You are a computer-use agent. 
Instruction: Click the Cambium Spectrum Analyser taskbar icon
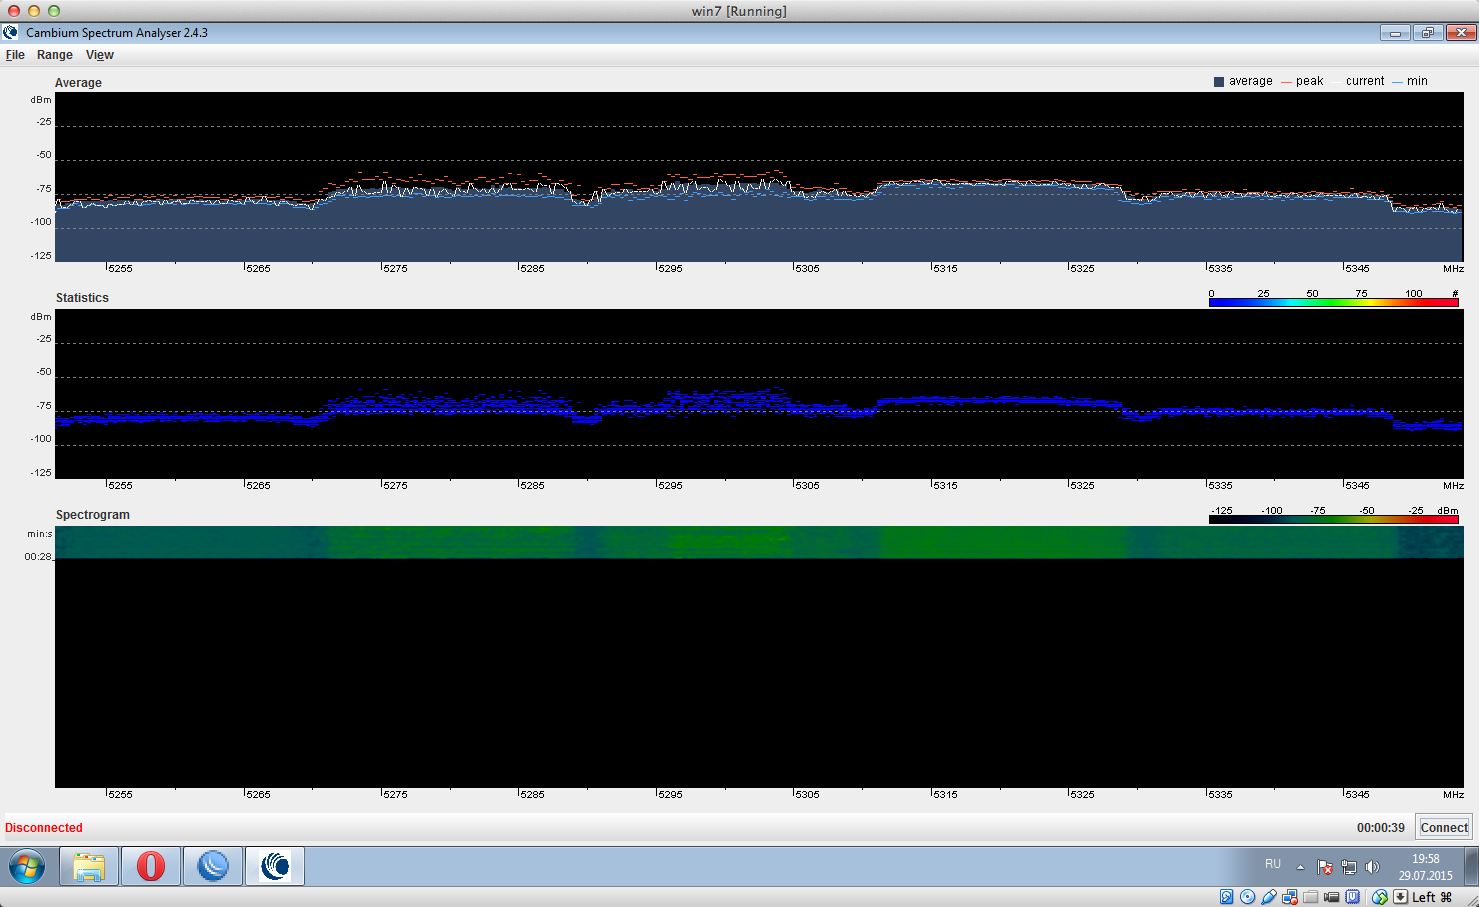tap(275, 866)
